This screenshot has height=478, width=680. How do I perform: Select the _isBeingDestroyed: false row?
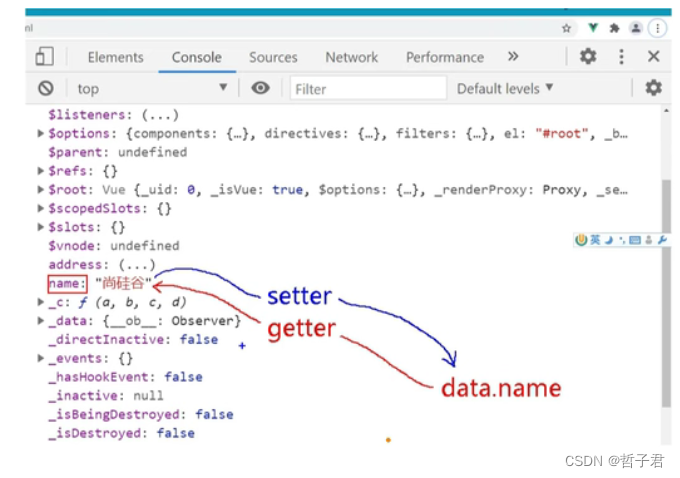(141, 414)
